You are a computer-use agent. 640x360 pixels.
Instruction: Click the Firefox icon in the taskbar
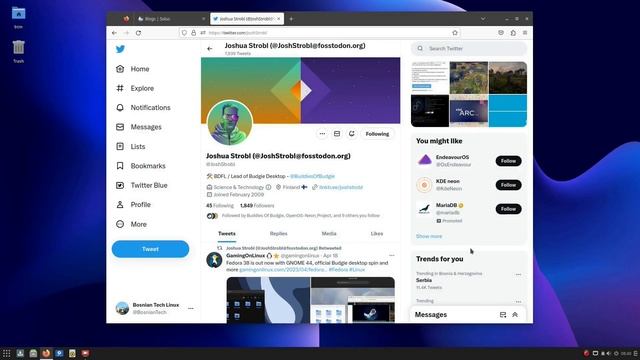(46, 353)
